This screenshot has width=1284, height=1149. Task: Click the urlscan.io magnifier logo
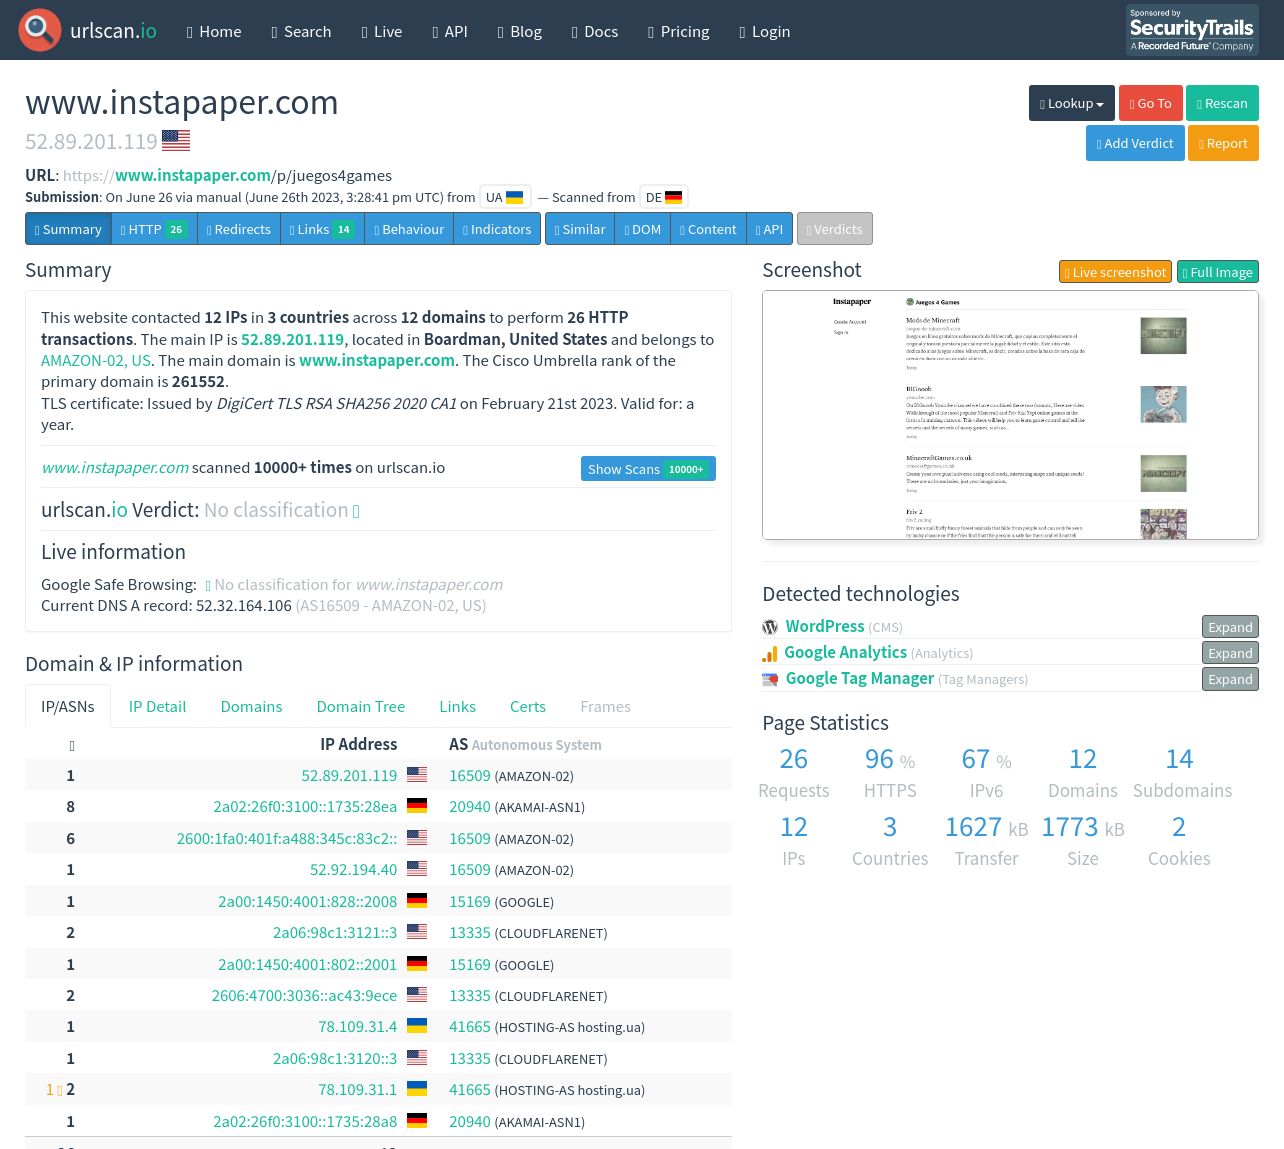(40, 30)
